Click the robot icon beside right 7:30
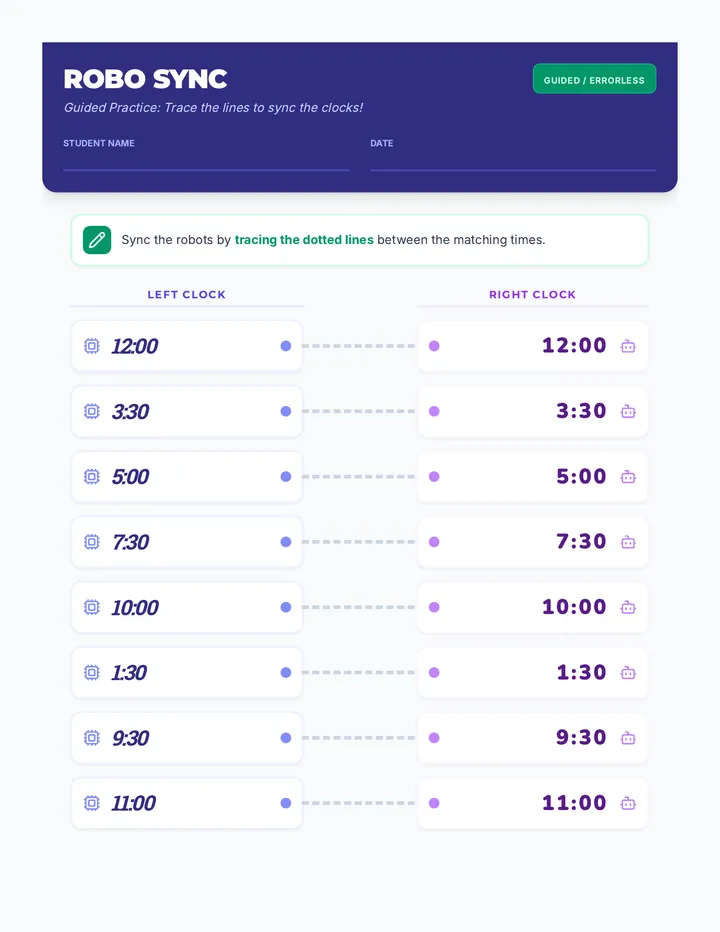Image resolution: width=720 pixels, height=932 pixels. point(628,542)
